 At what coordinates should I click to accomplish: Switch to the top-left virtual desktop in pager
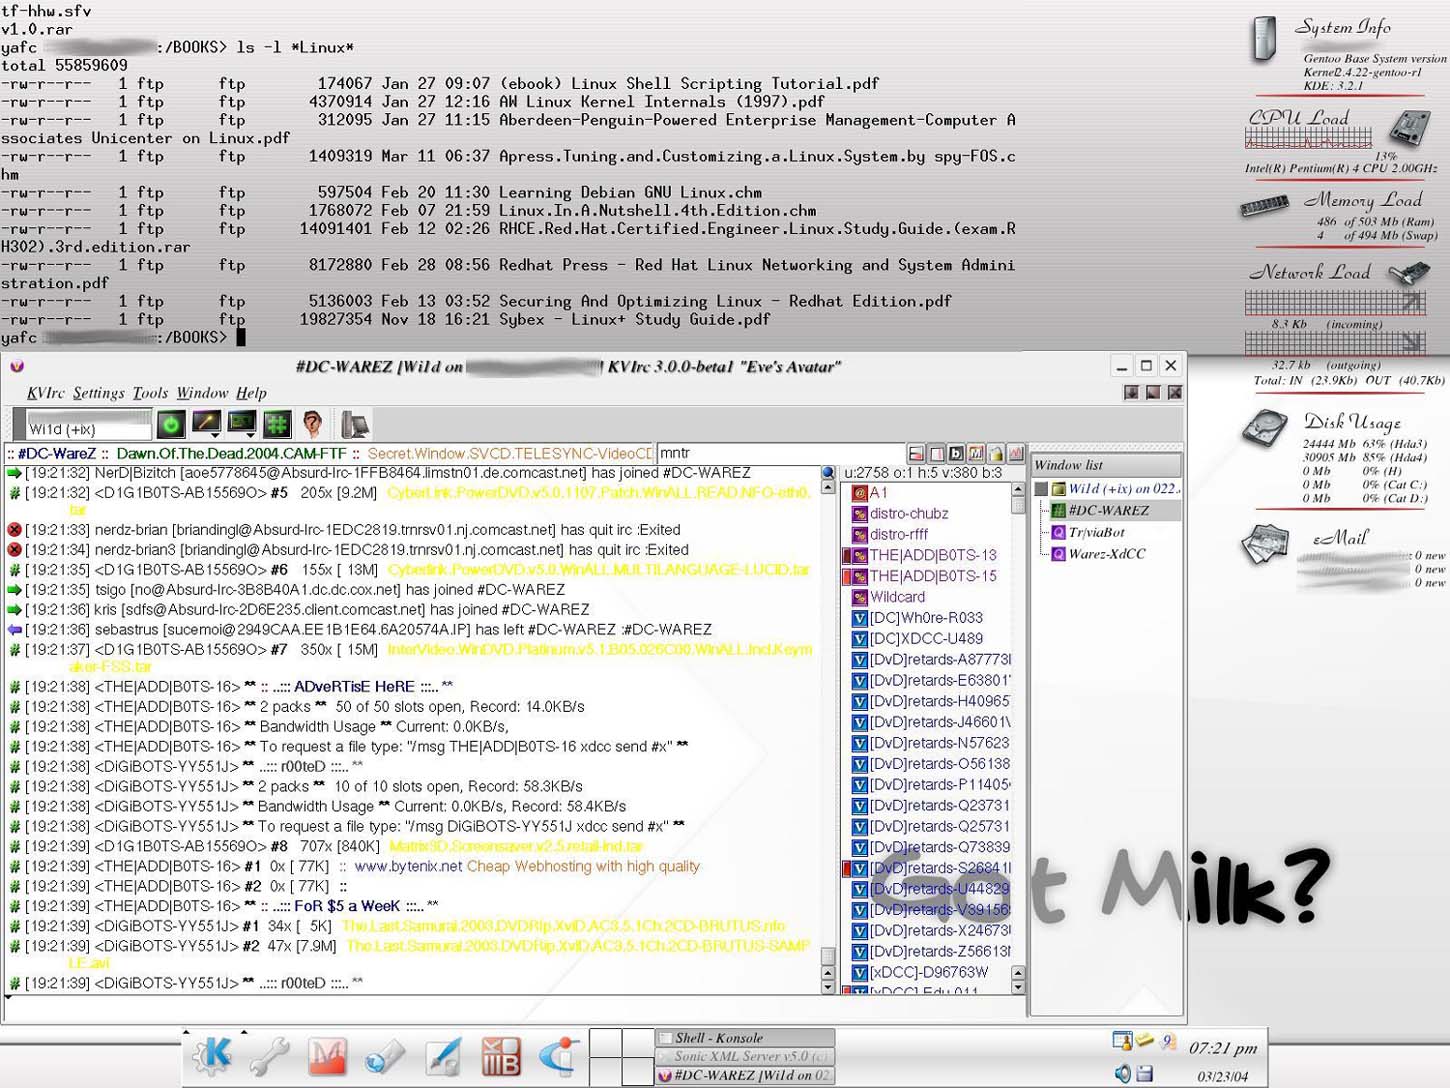(605, 1042)
